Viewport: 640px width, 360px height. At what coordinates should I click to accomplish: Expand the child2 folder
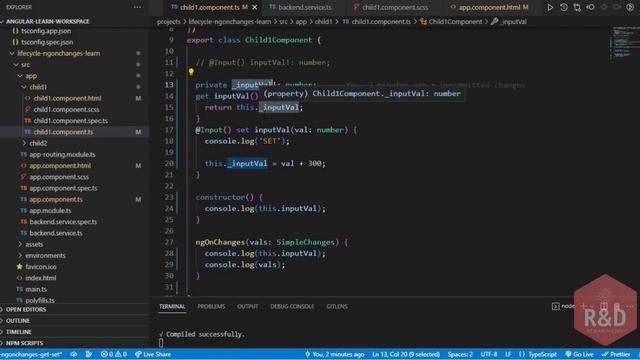click(x=38, y=143)
